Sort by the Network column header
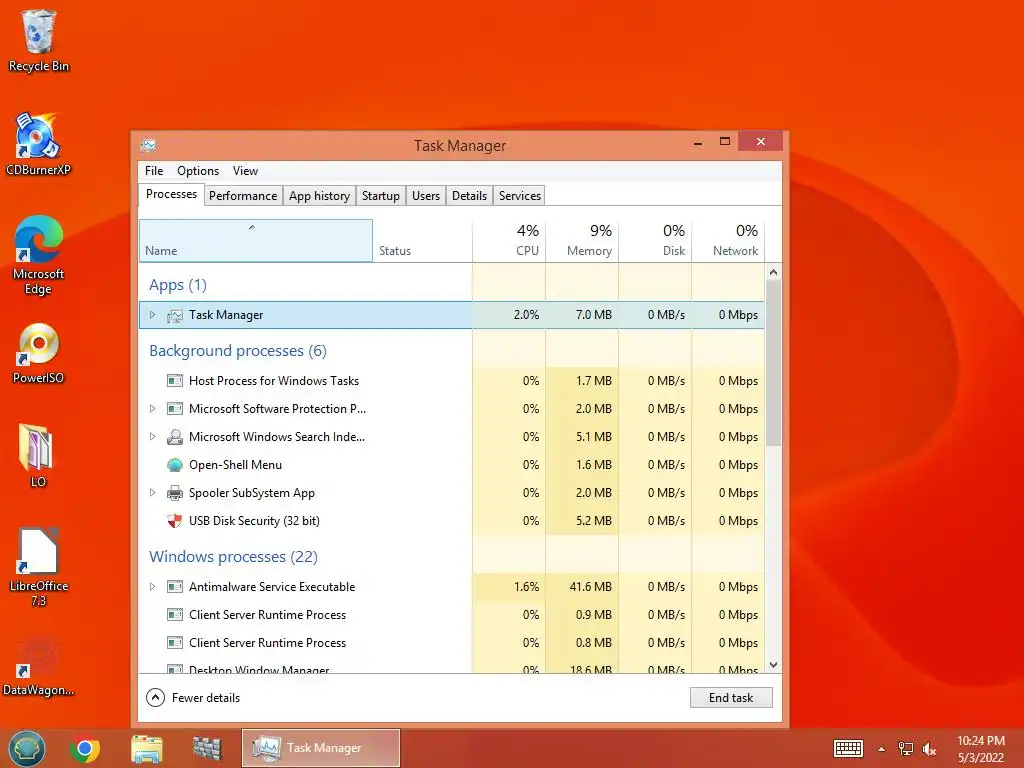The height and width of the screenshot is (768, 1024). 728,241
